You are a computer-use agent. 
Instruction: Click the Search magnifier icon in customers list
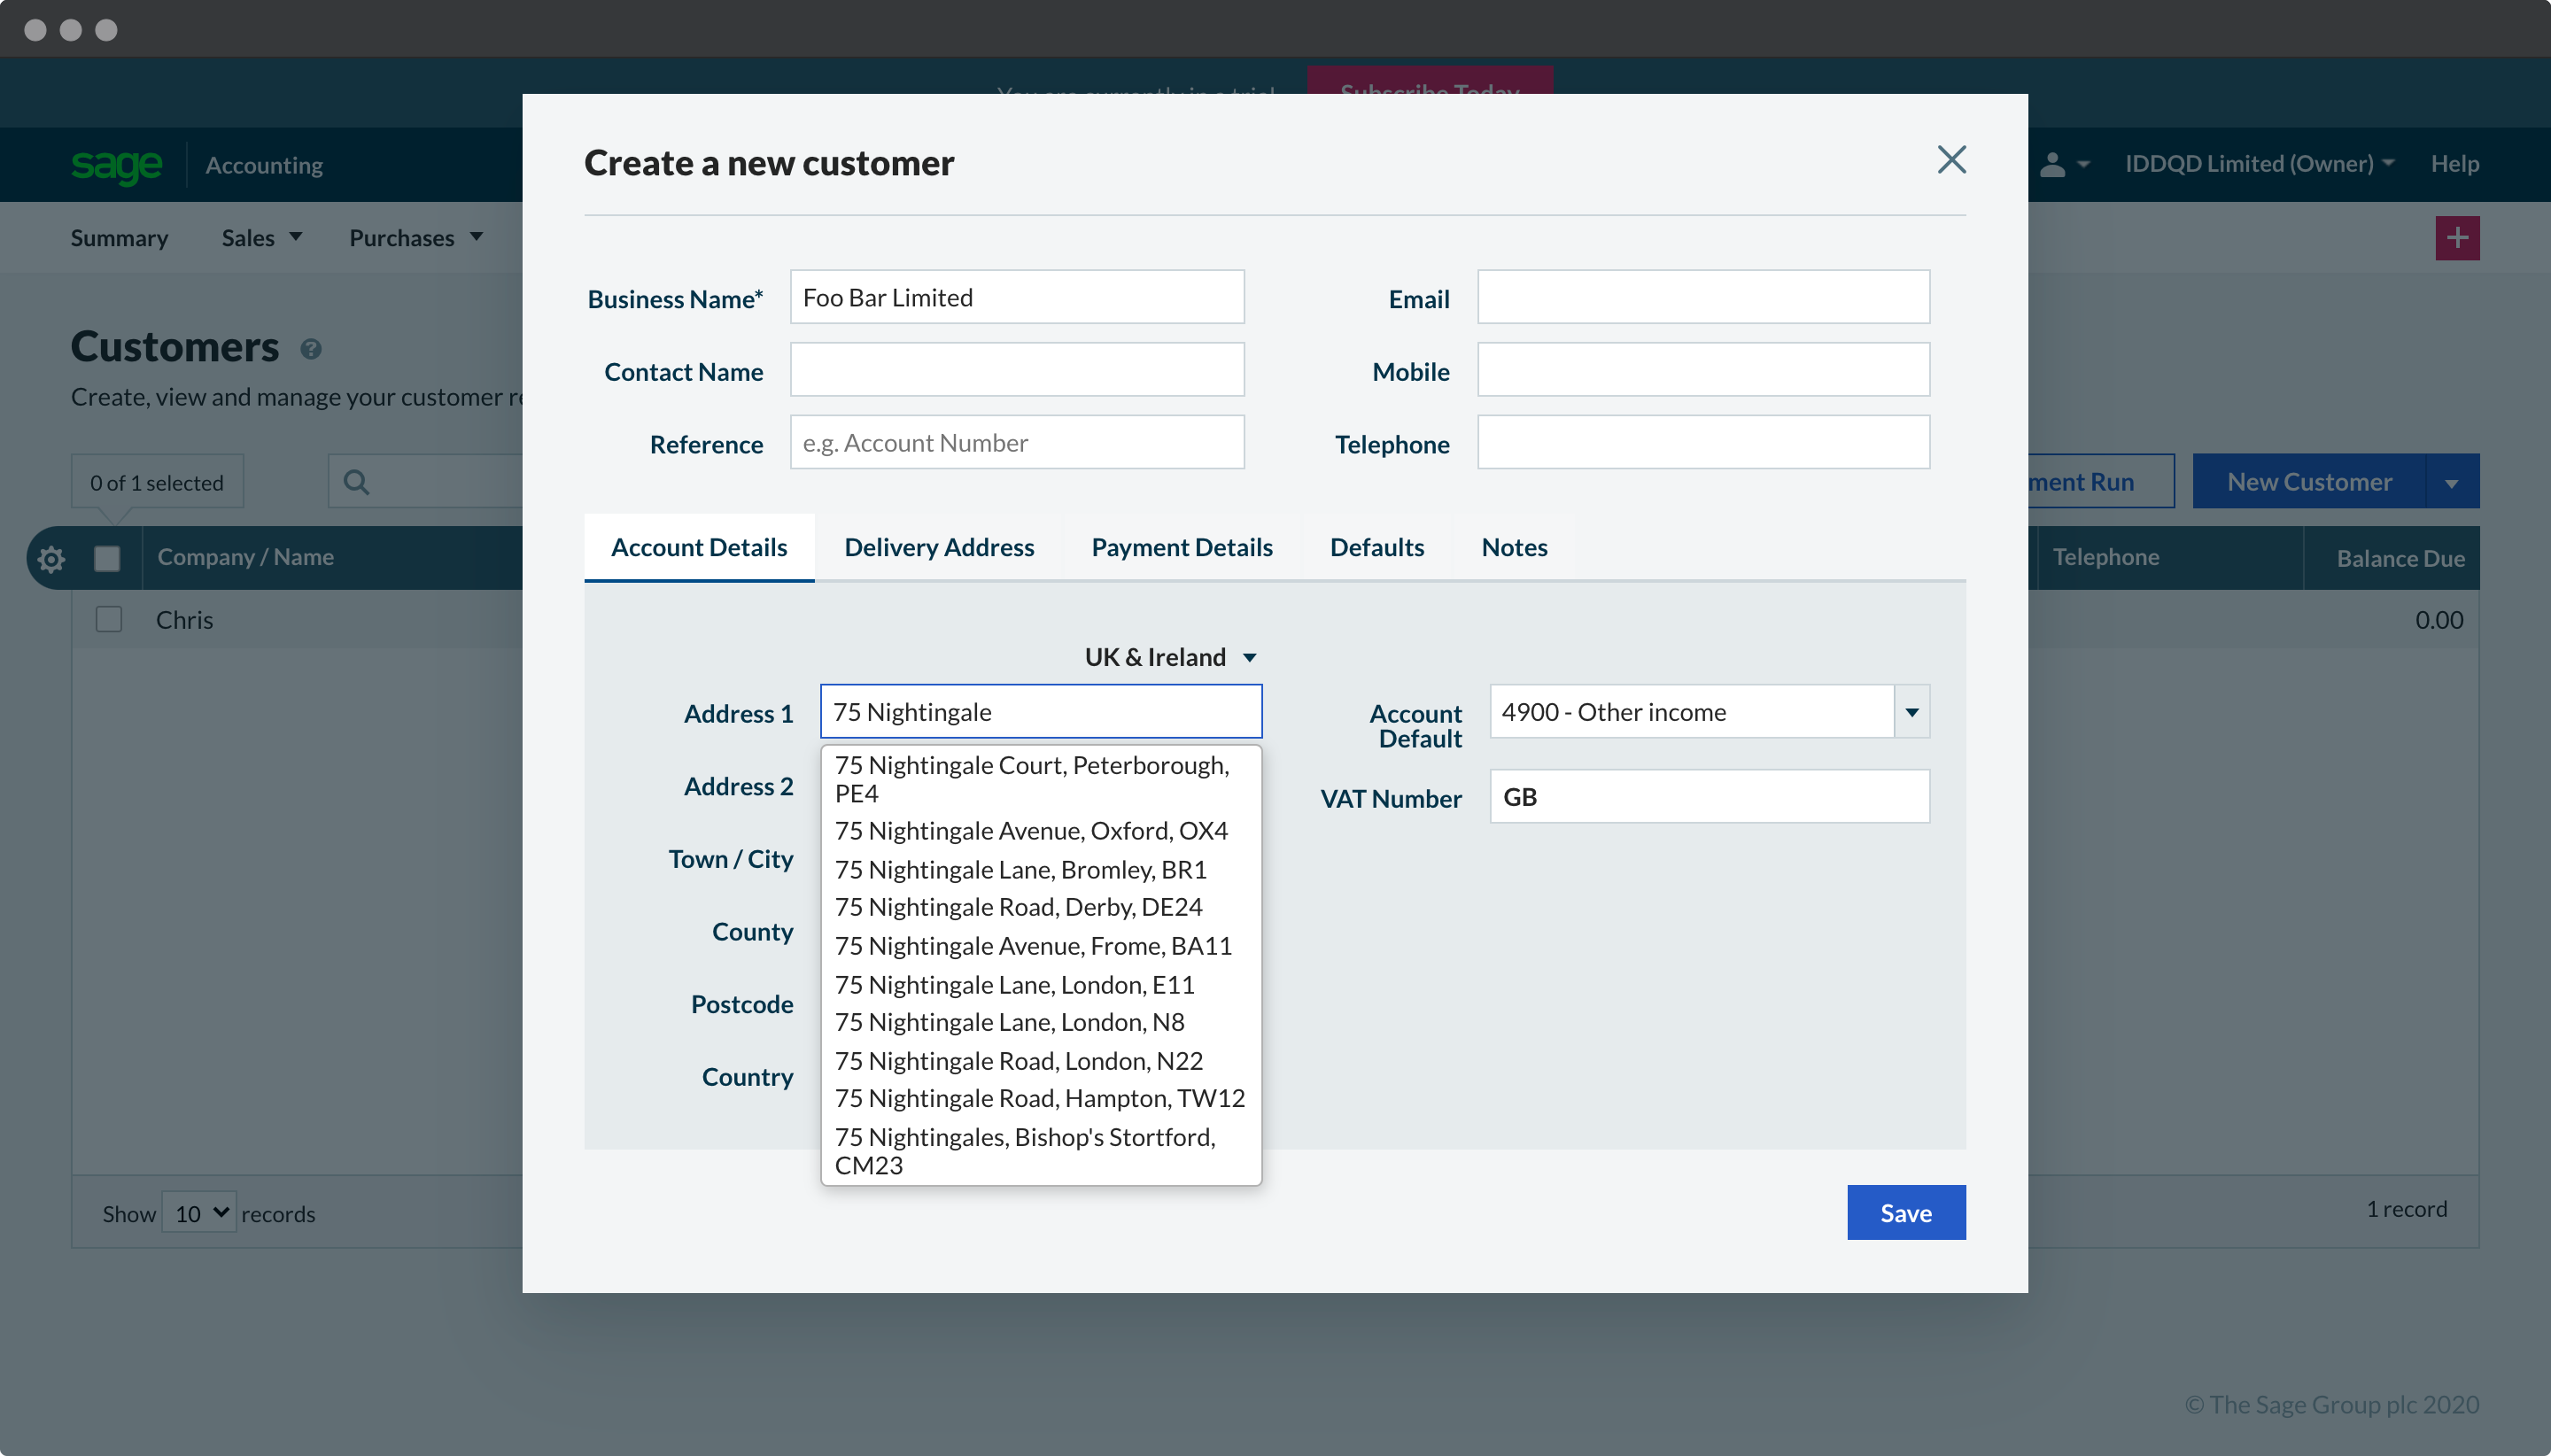click(x=356, y=480)
